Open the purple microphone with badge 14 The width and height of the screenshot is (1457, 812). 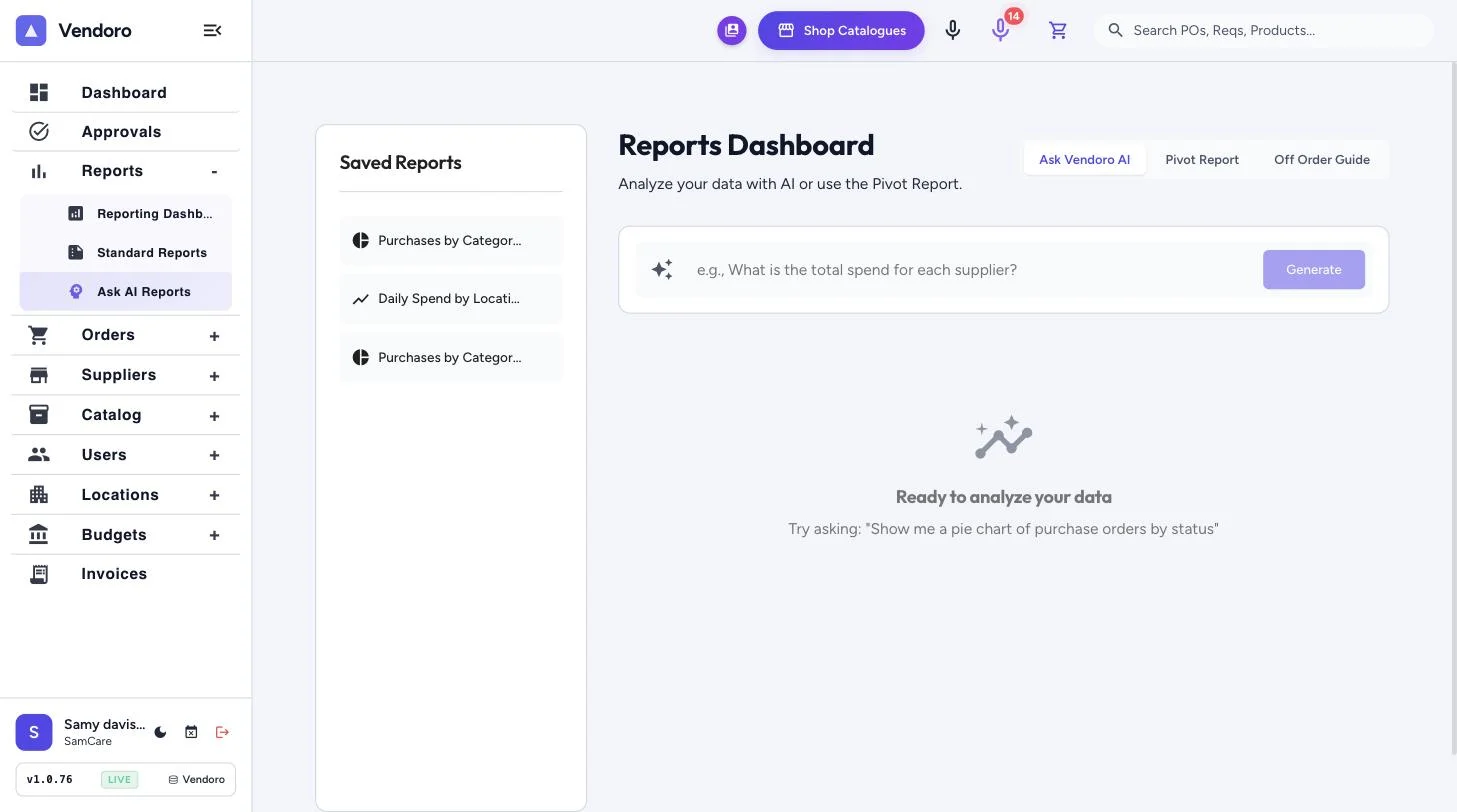(1001, 31)
